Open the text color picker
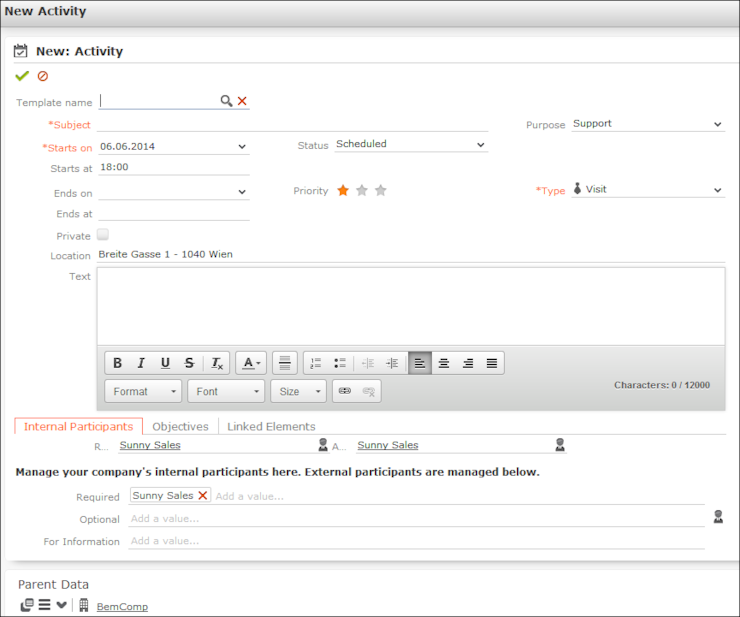The height and width of the screenshot is (617, 740). (x=251, y=363)
